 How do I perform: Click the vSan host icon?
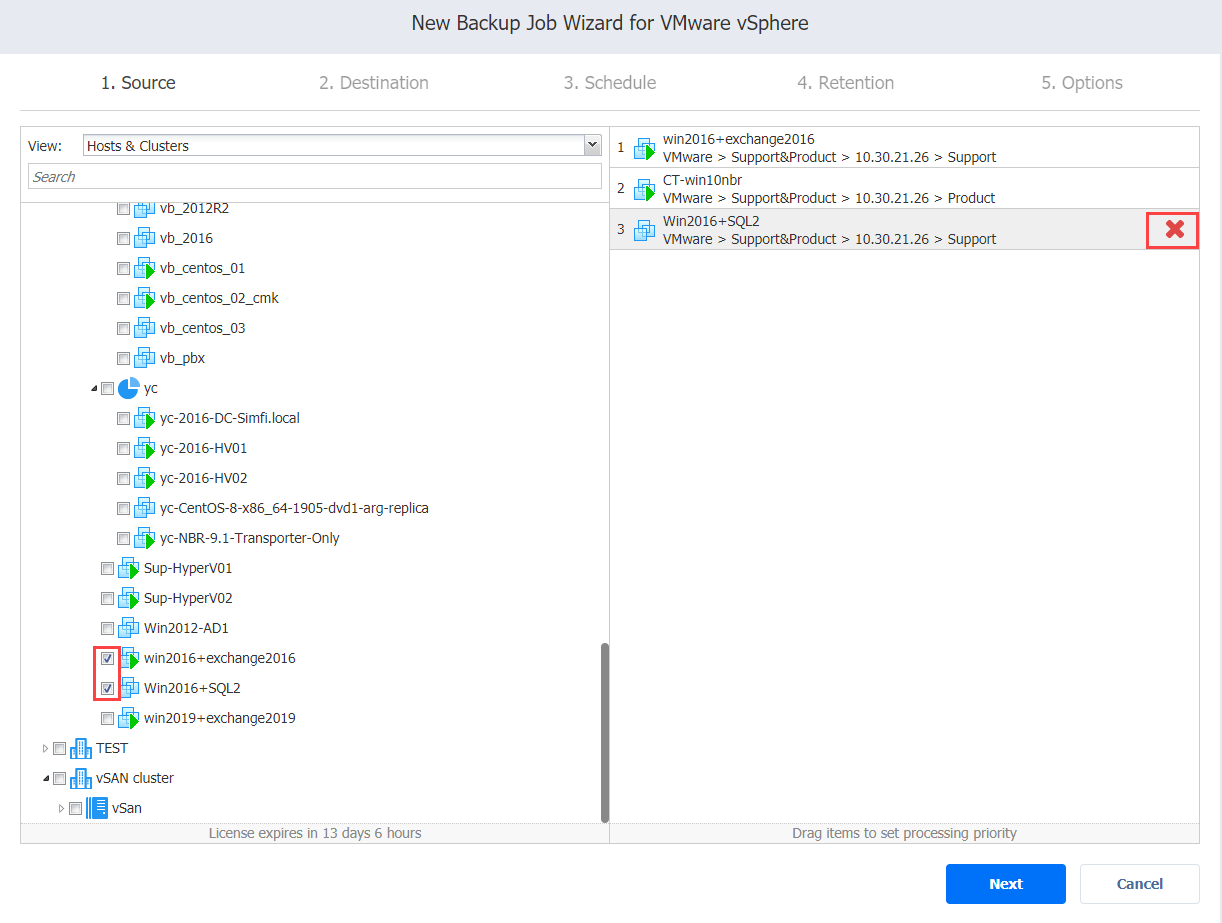coord(96,808)
